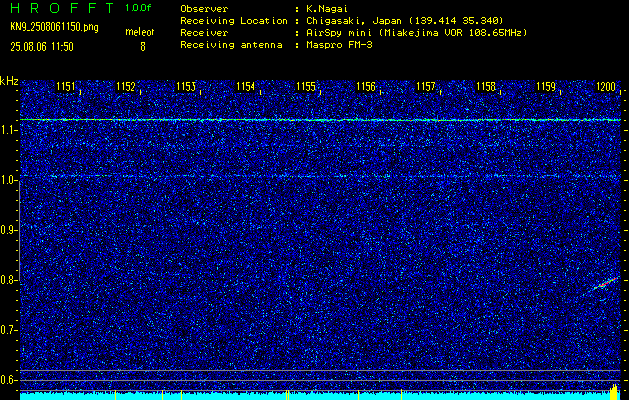Click the Observer field label
The width and height of the screenshot is (629, 400).
(204, 9)
